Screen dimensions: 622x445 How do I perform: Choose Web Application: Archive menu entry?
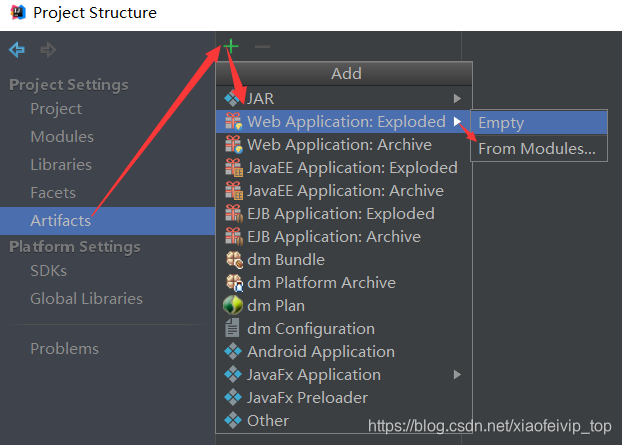tap(344, 144)
